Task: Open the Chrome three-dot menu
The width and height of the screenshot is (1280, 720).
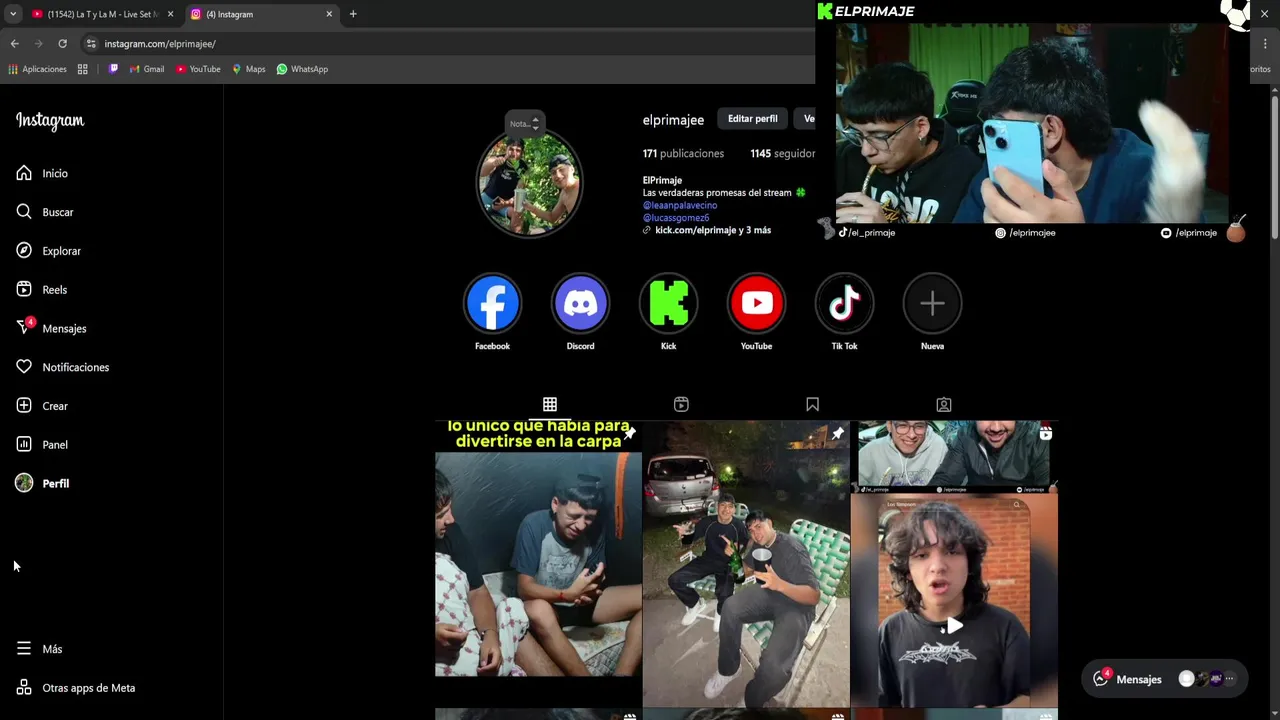Action: coord(1265,44)
